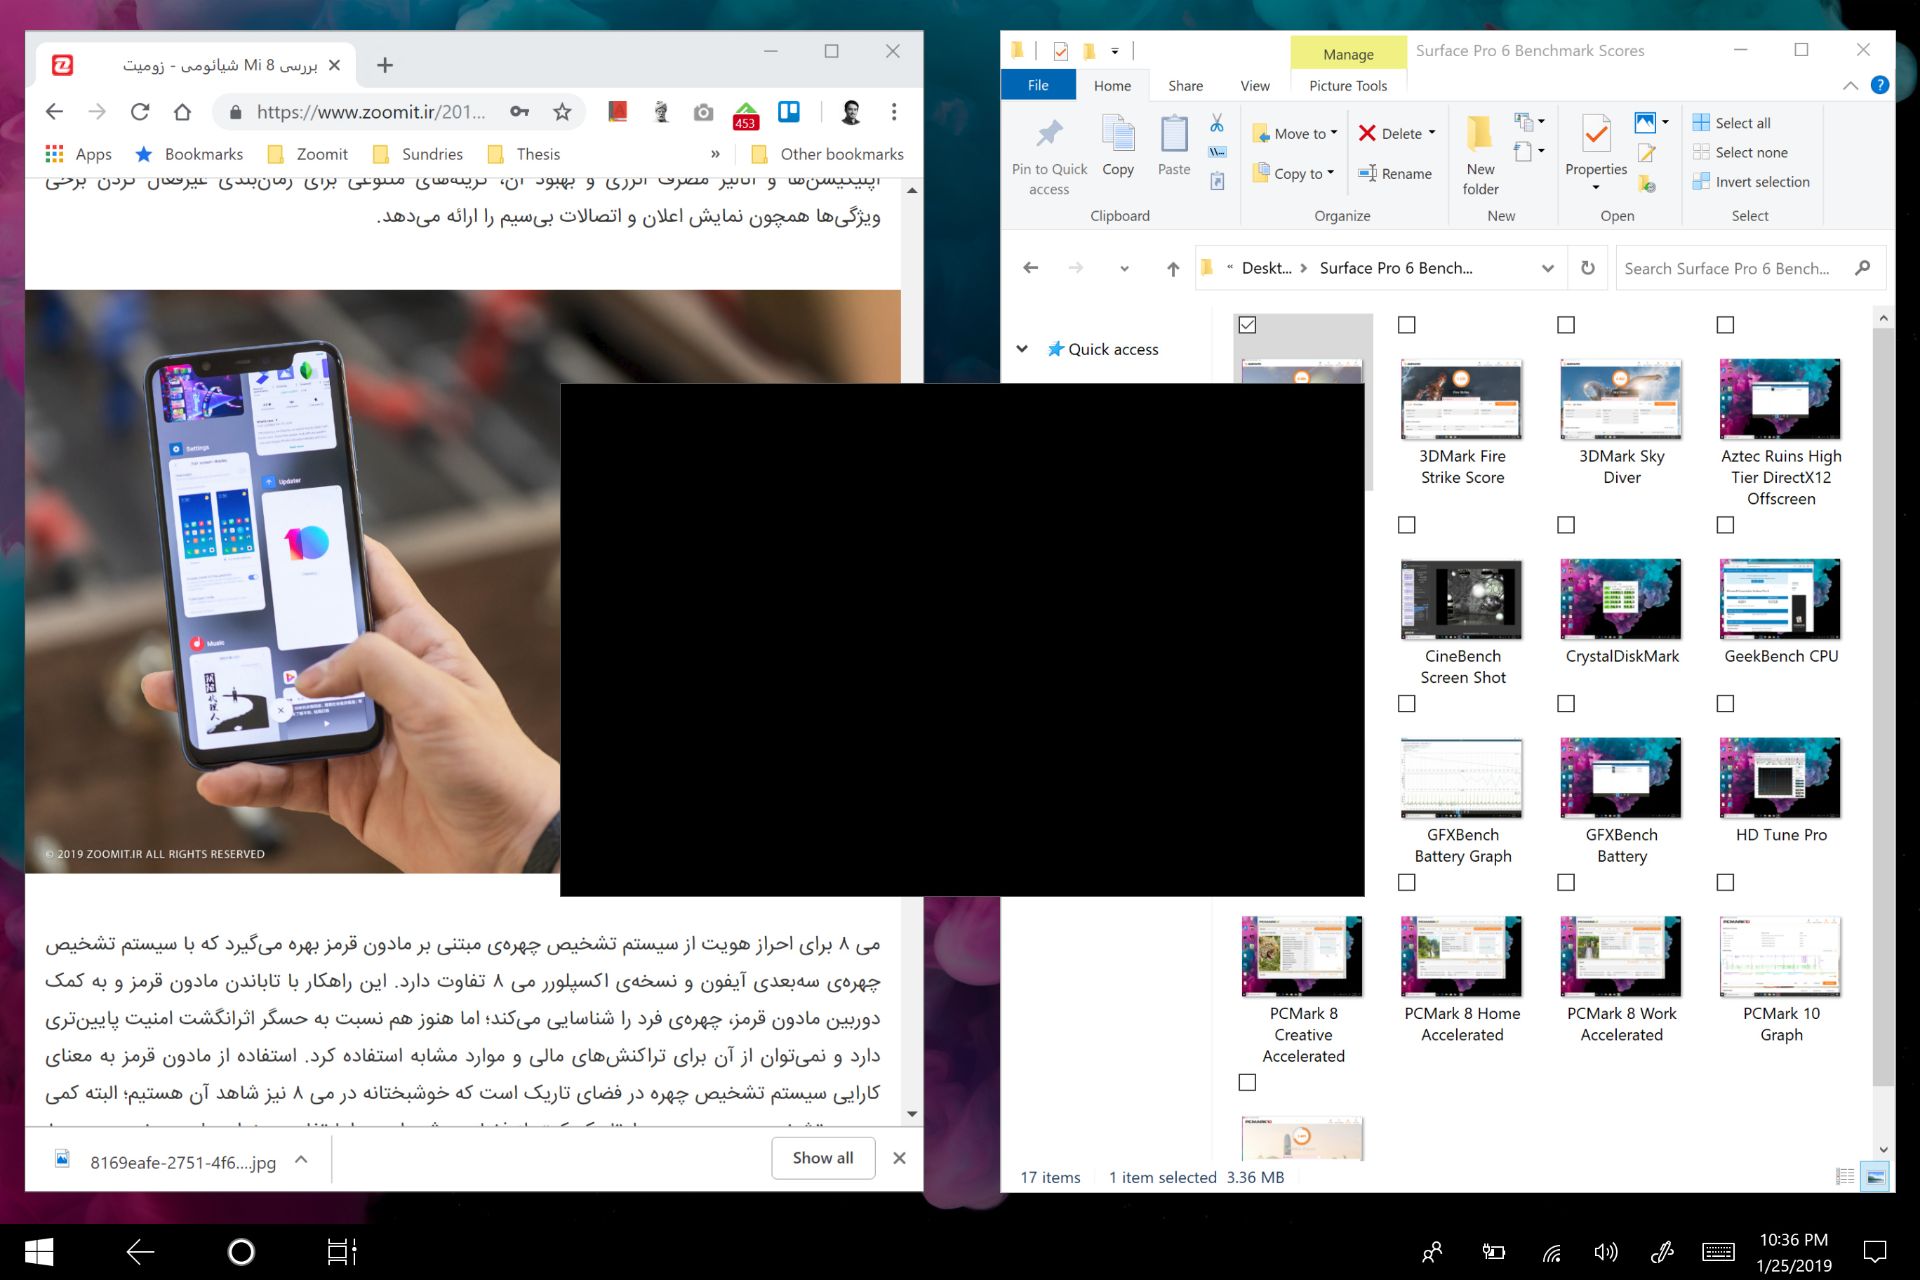Click the saved password key icon
This screenshot has width=1920, height=1280.
[519, 112]
